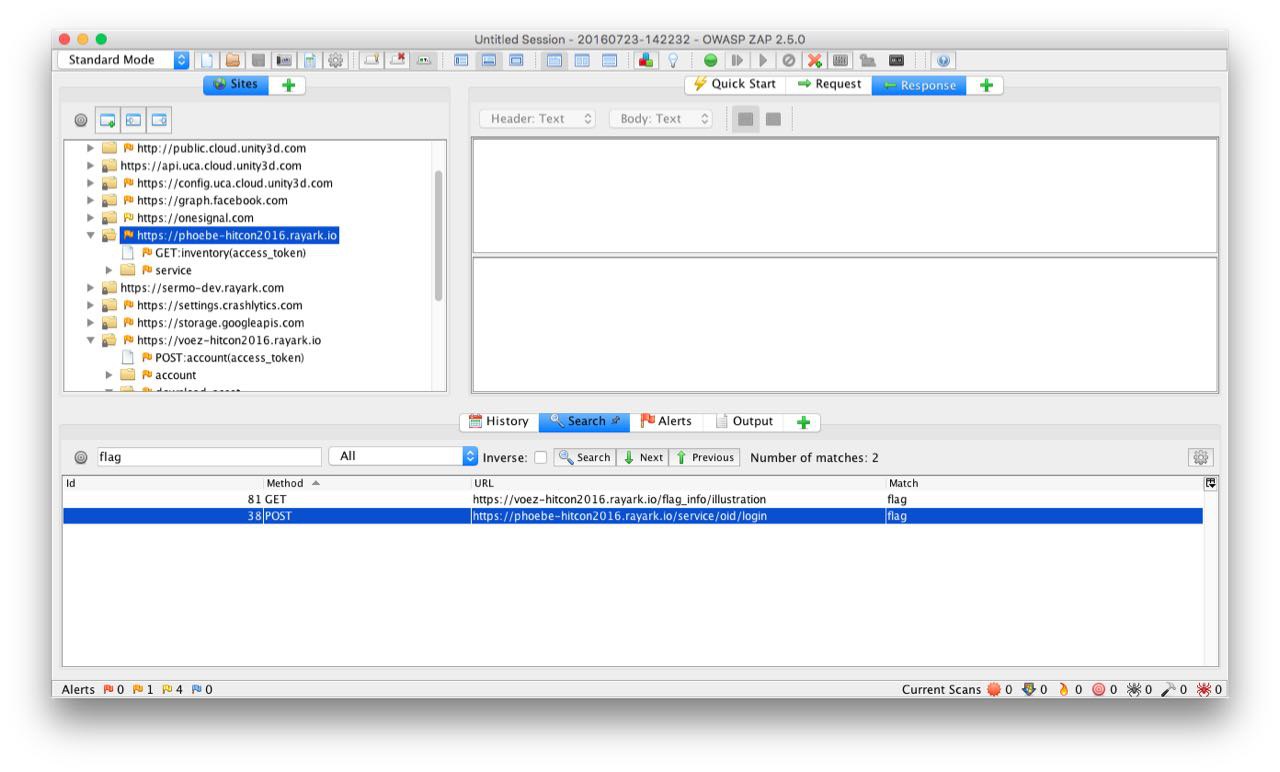This screenshot has height=772, width=1280.
Task: Click the add custom breakpoint red X icon
Action: click(x=815, y=60)
